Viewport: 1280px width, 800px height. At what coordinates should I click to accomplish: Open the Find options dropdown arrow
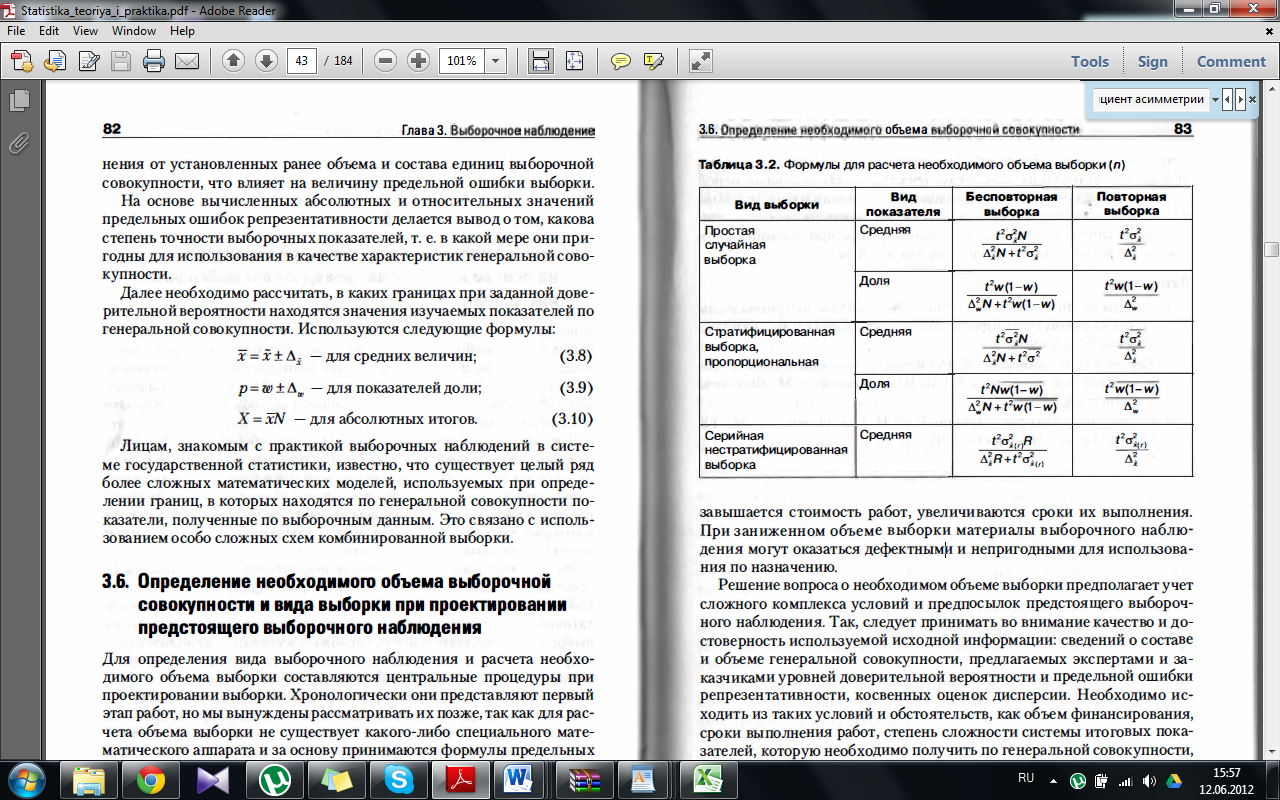tap(1215, 100)
